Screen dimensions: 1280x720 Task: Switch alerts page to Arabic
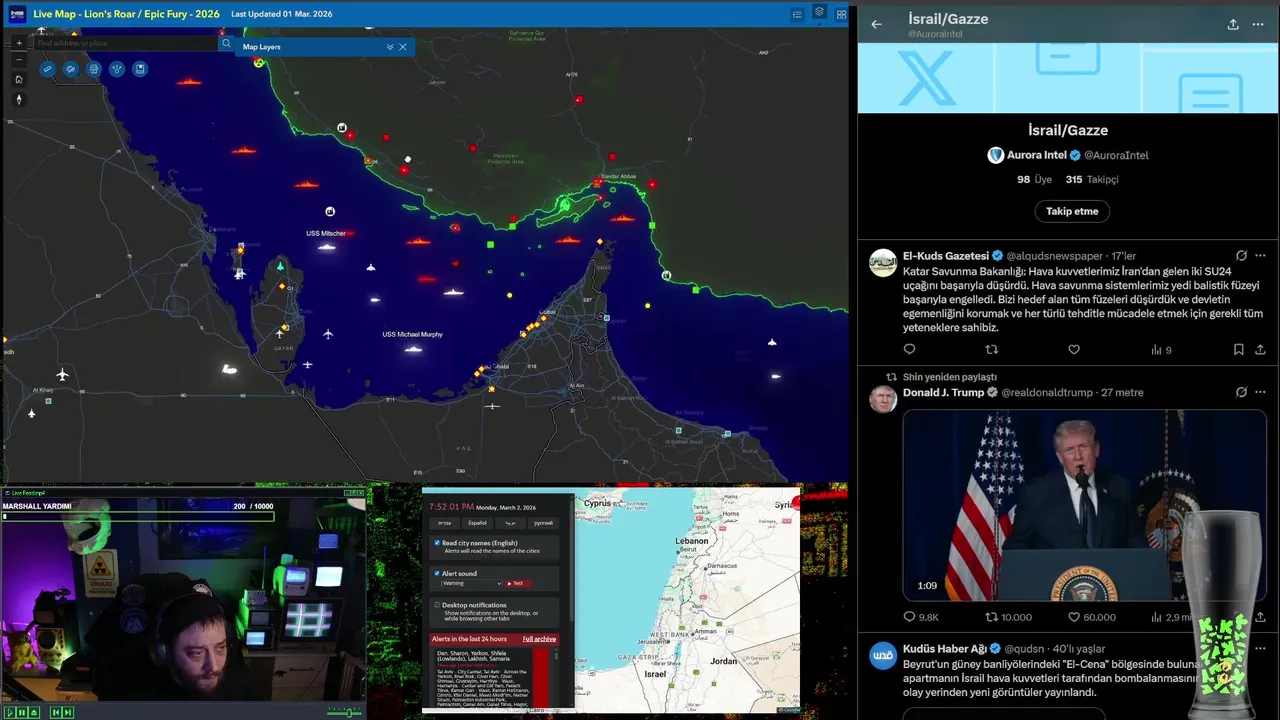pyautogui.click(x=510, y=523)
